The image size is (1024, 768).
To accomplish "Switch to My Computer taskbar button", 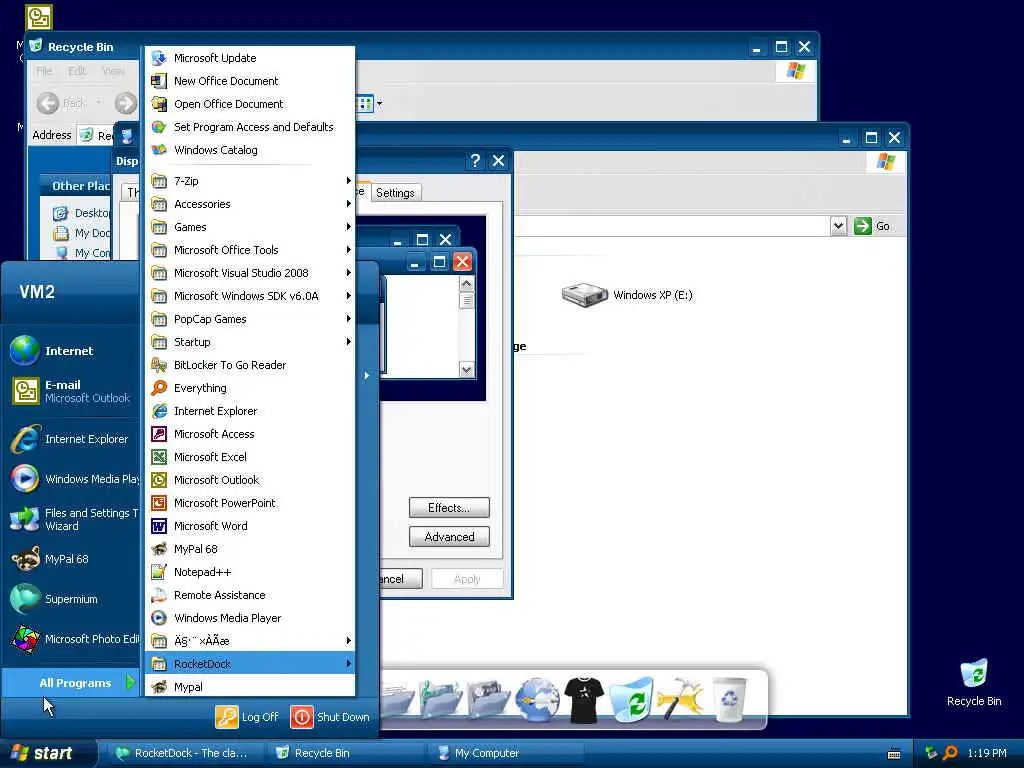I will [x=505, y=753].
